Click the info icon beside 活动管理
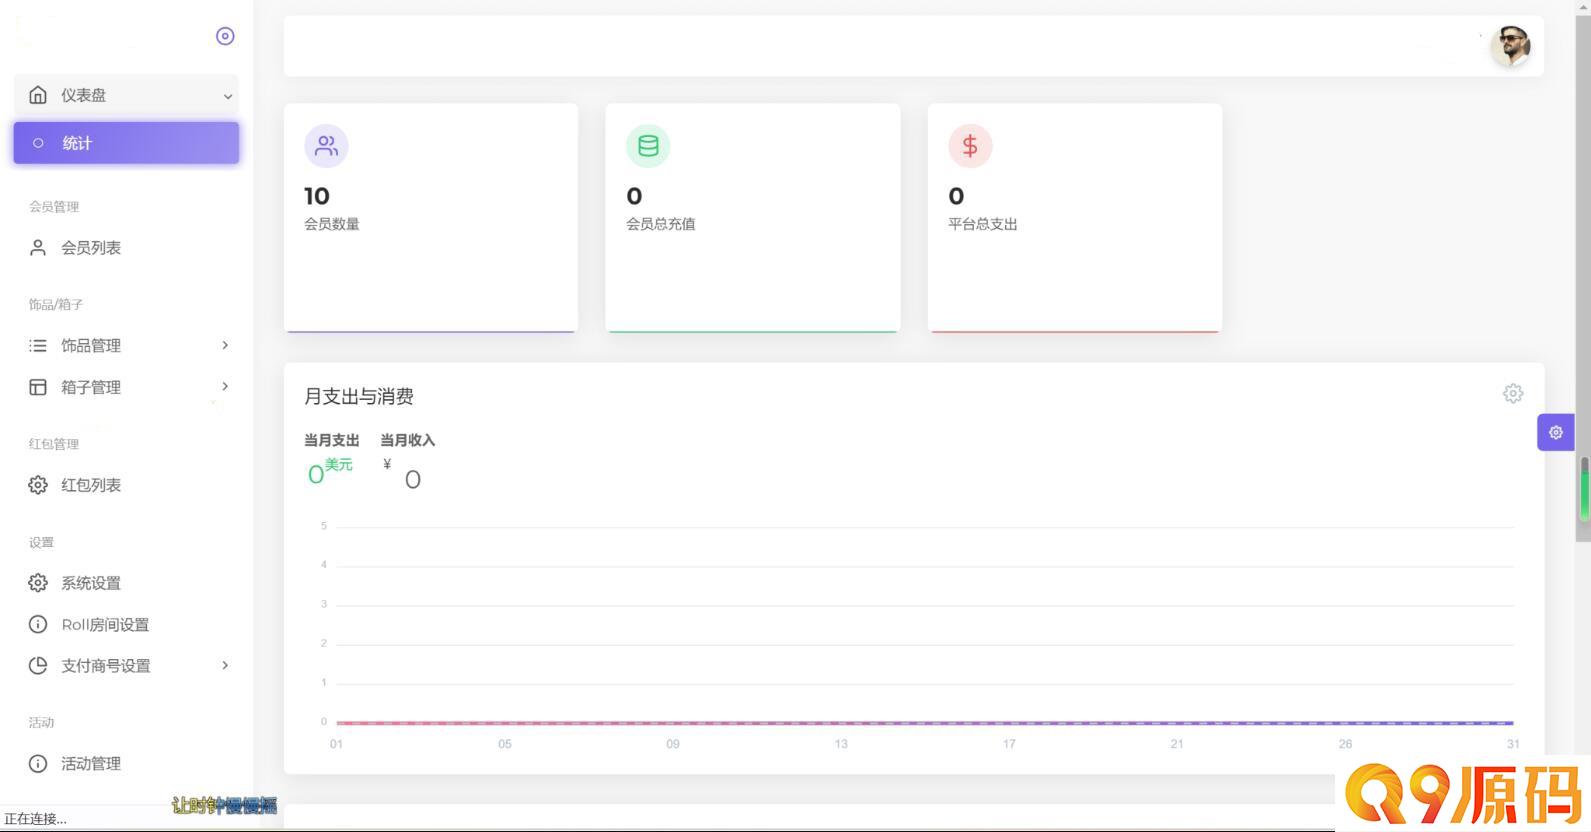Screen dimensions: 1591x832 (x=38, y=764)
